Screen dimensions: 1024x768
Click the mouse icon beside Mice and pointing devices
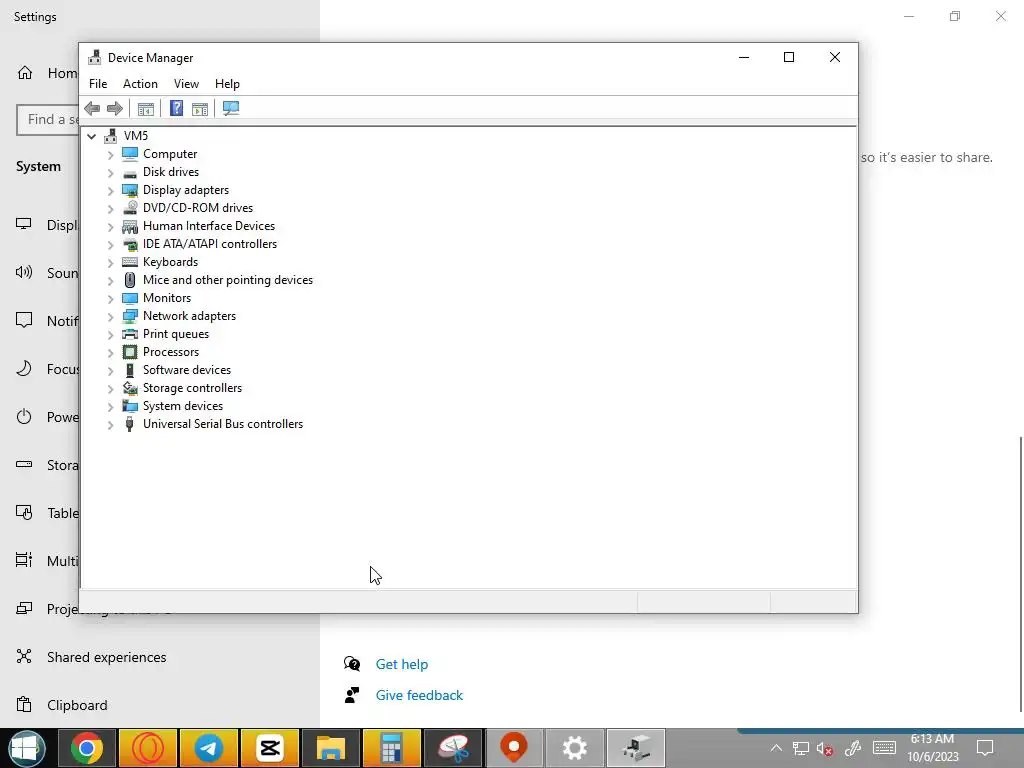point(130,280)
